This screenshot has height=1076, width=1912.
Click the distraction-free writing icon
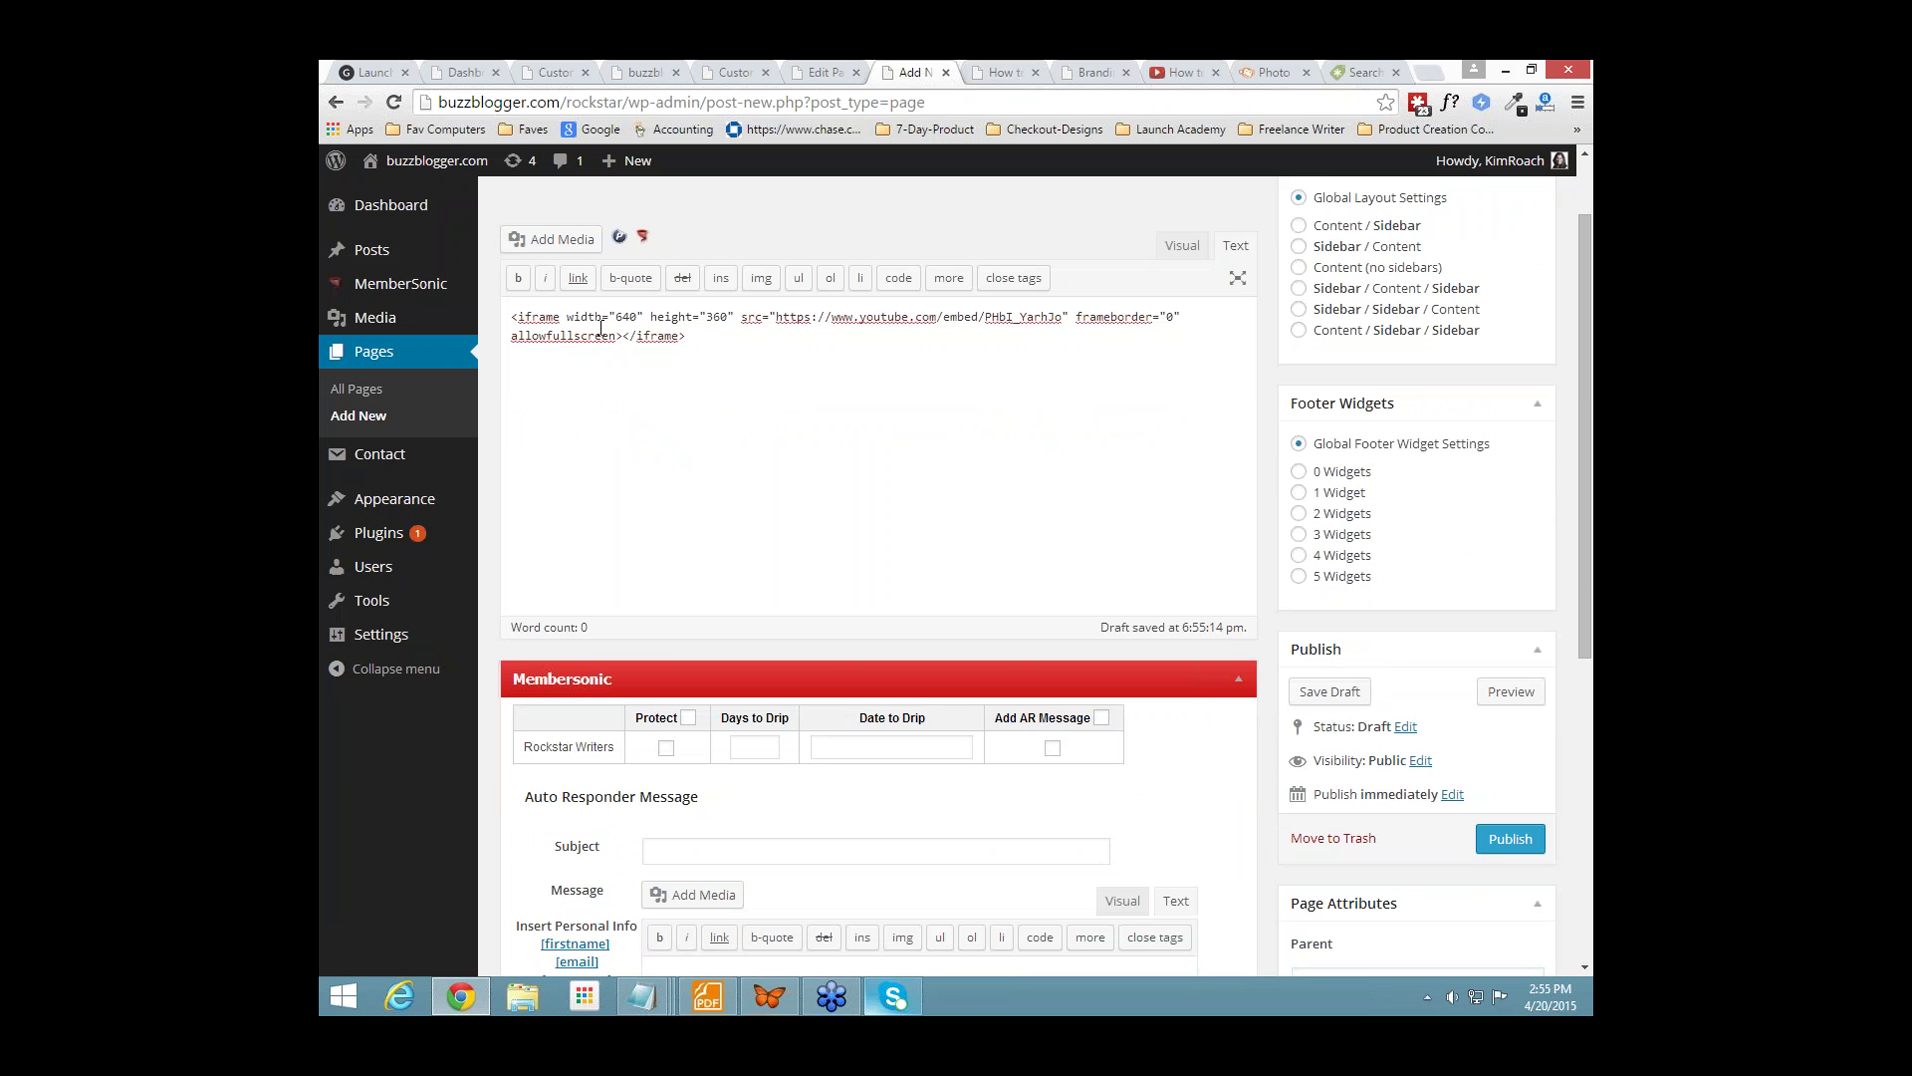[1237, 278]
